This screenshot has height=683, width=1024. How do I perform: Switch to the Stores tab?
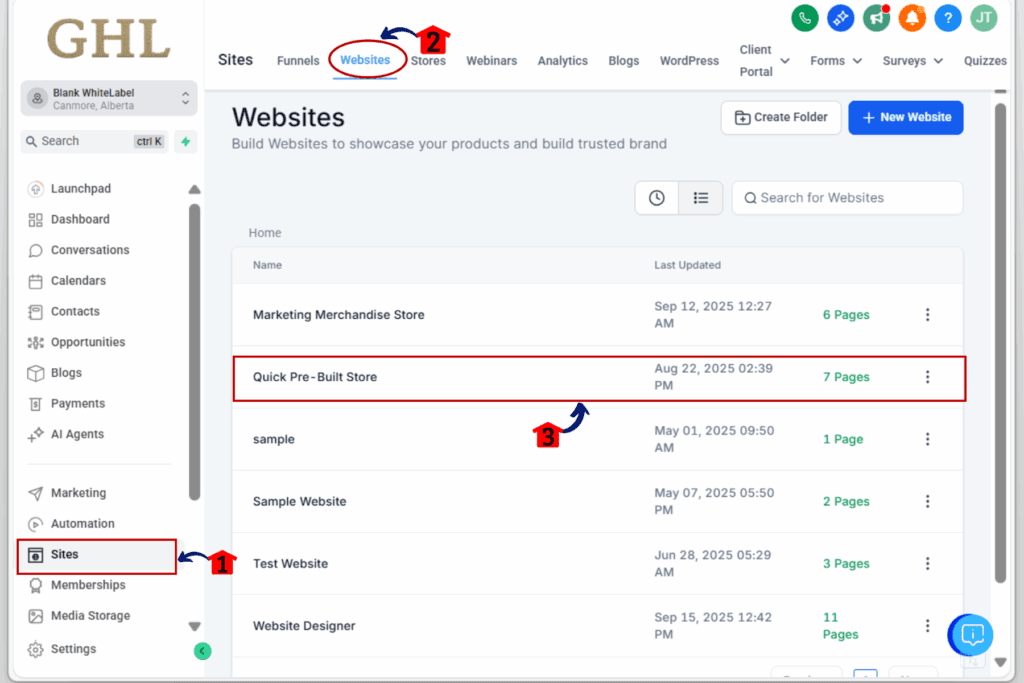[x=428, y=61]
